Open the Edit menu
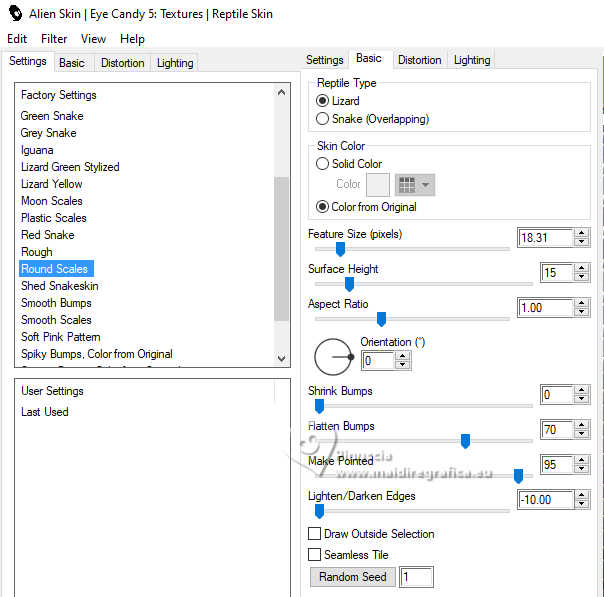Screen dimensions: 604x597 tap(17, 39)
